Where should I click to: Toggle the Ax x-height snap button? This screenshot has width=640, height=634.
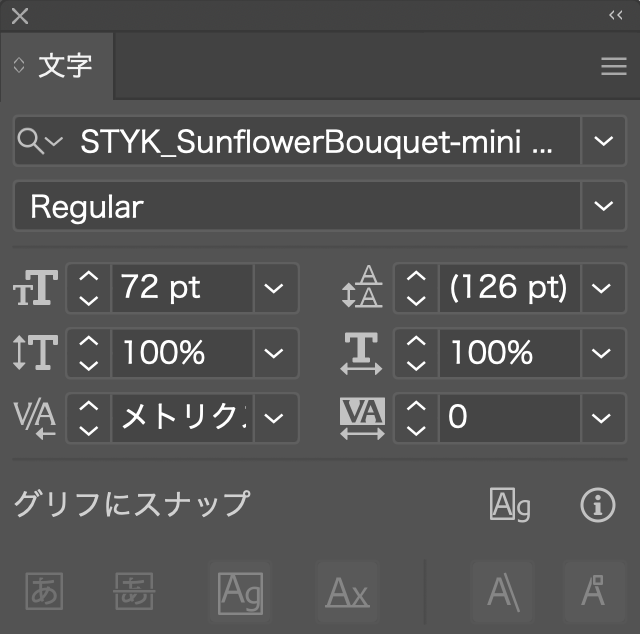click(x=348, y=592)
